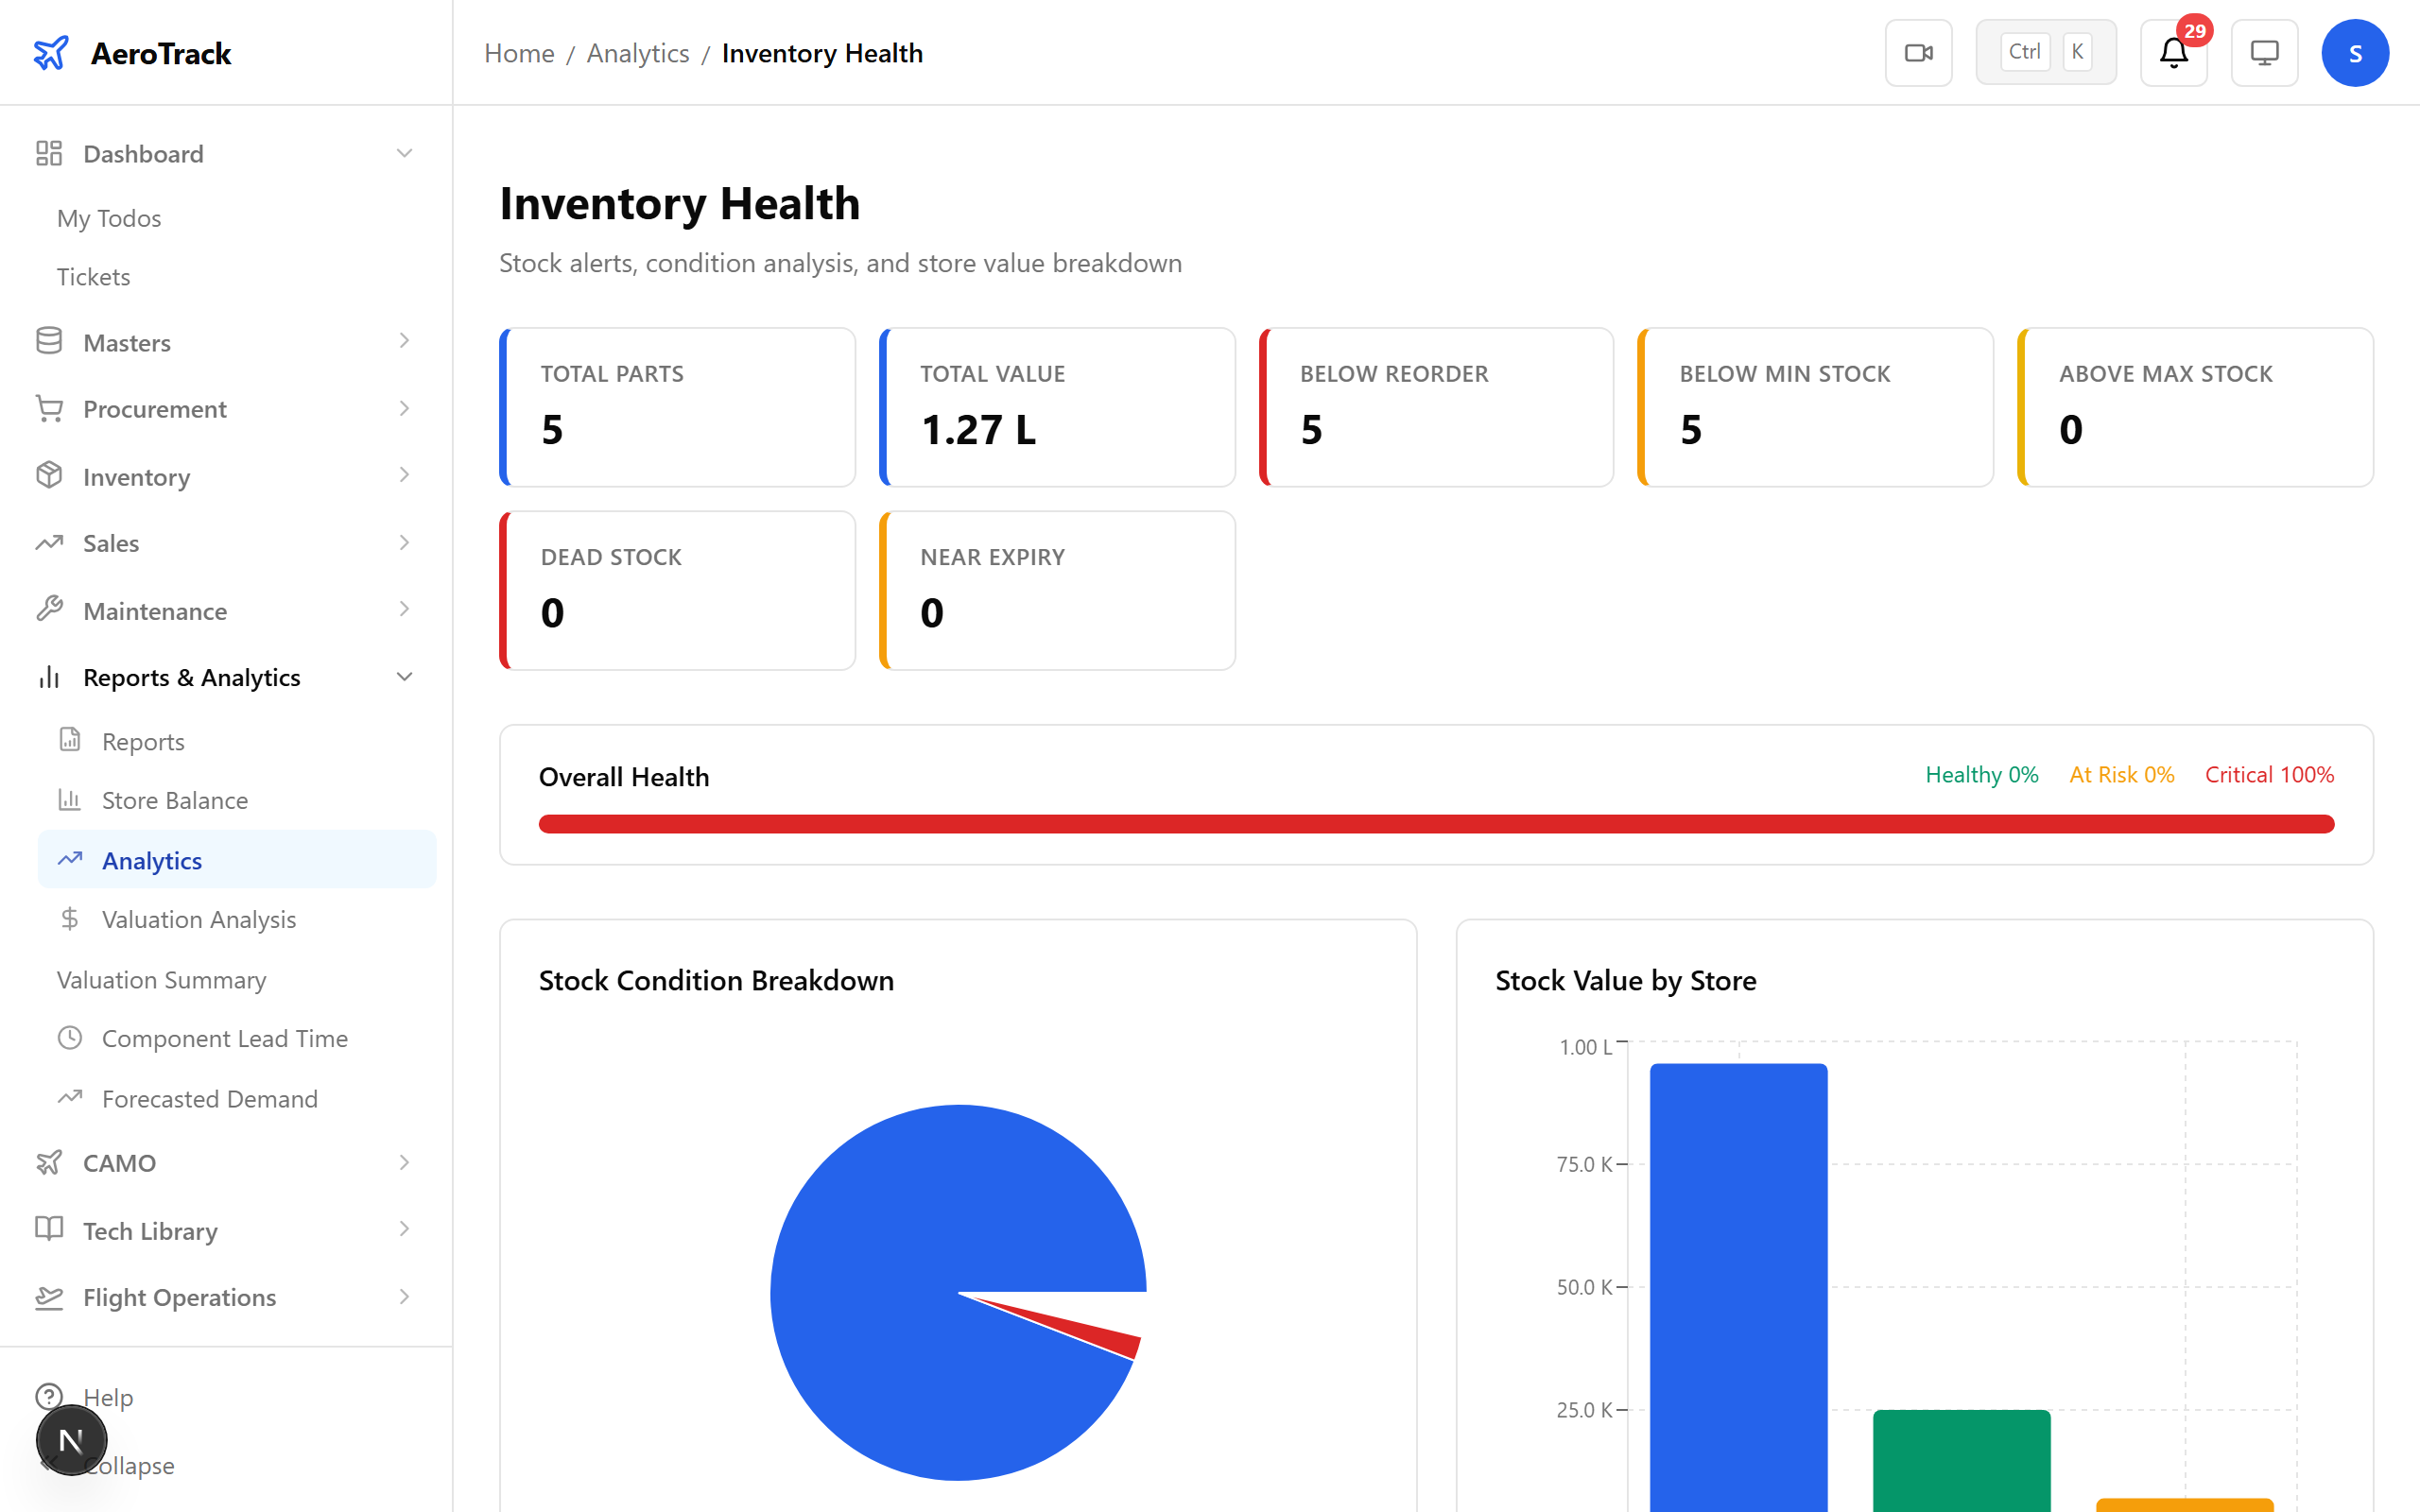
Task: Open the S profile avatar
Action: pyautogui.click(x=2356, y=52)
